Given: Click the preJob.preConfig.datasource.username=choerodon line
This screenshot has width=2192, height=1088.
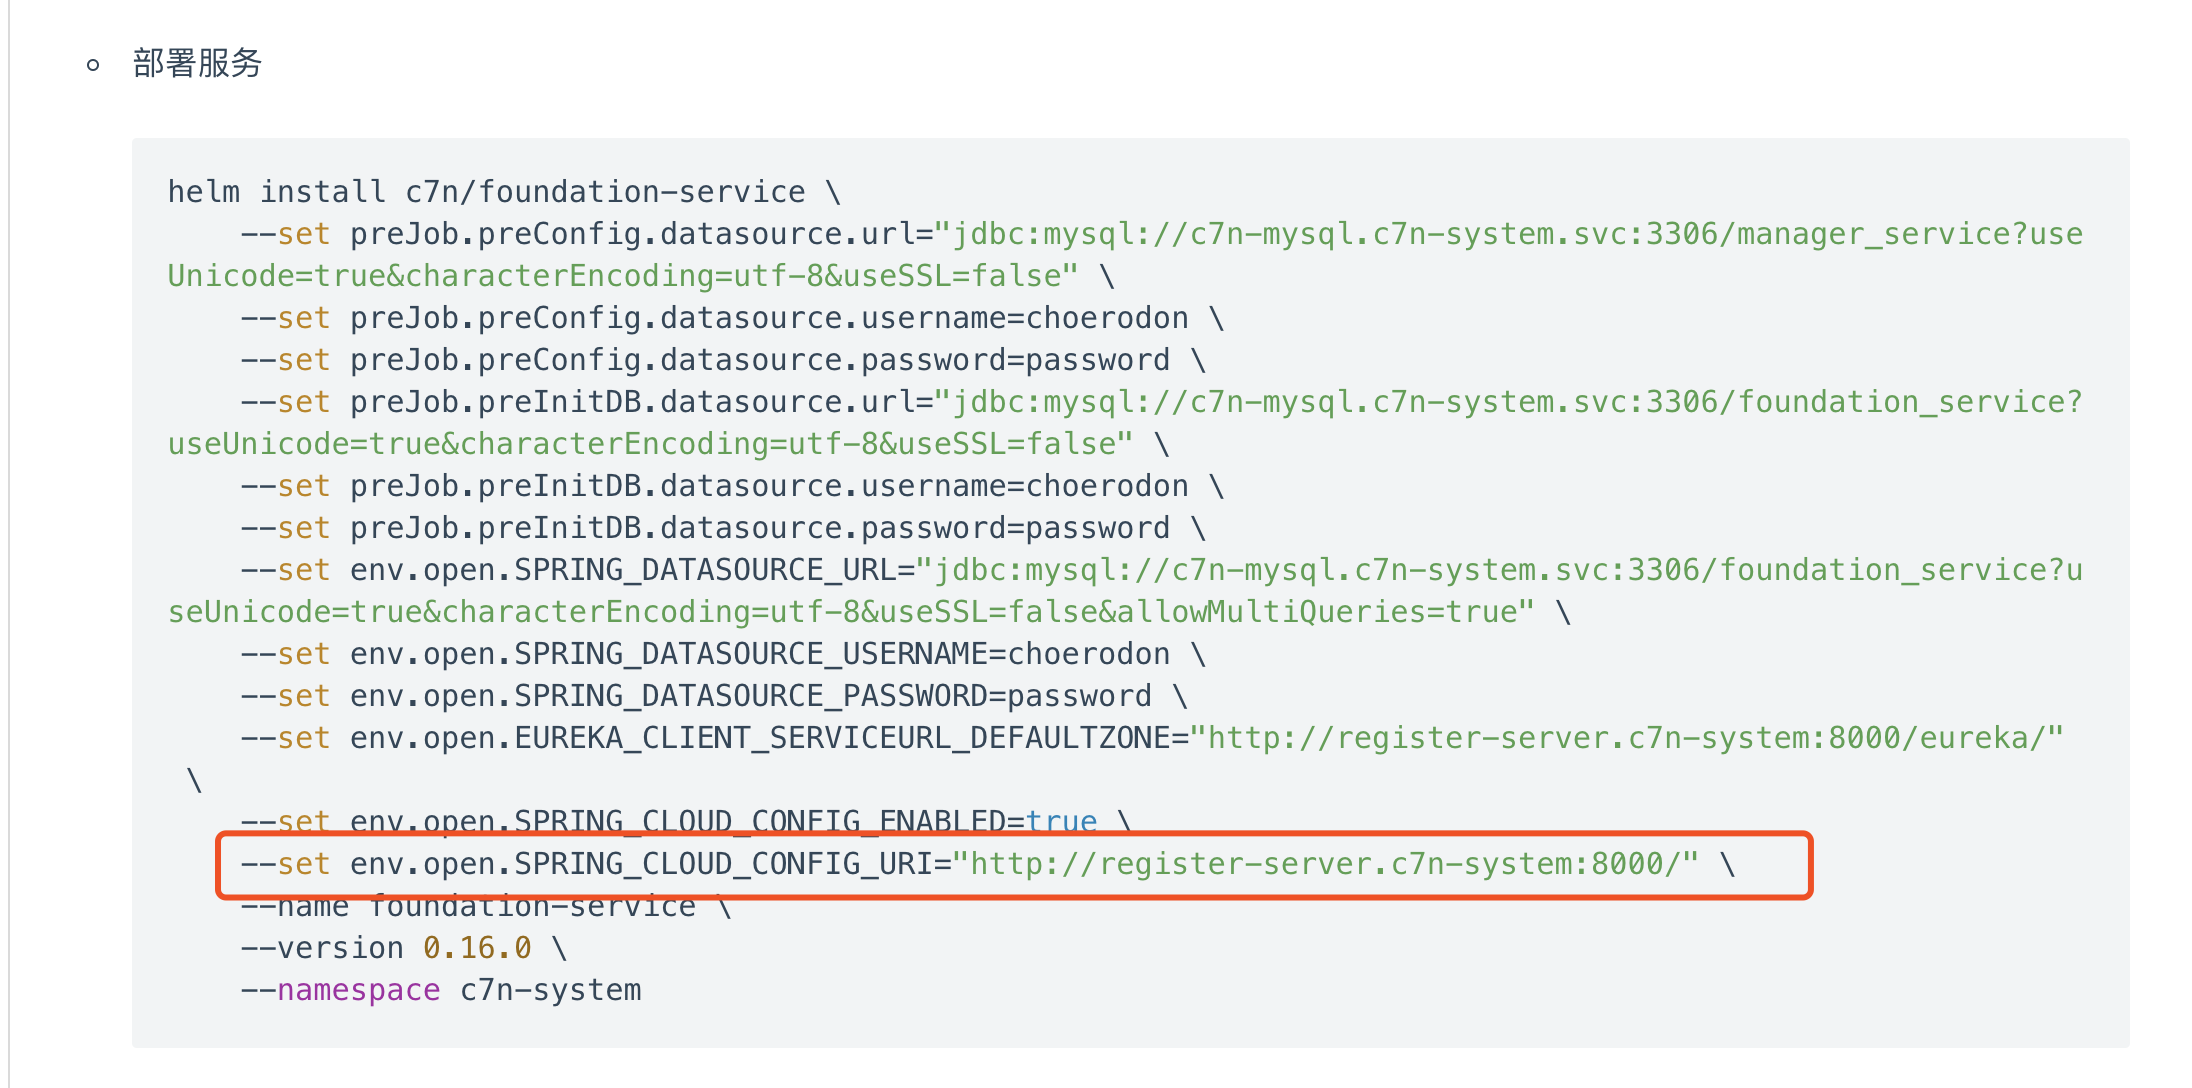Looking at the screenshot, I should click(x=733, y=317).
